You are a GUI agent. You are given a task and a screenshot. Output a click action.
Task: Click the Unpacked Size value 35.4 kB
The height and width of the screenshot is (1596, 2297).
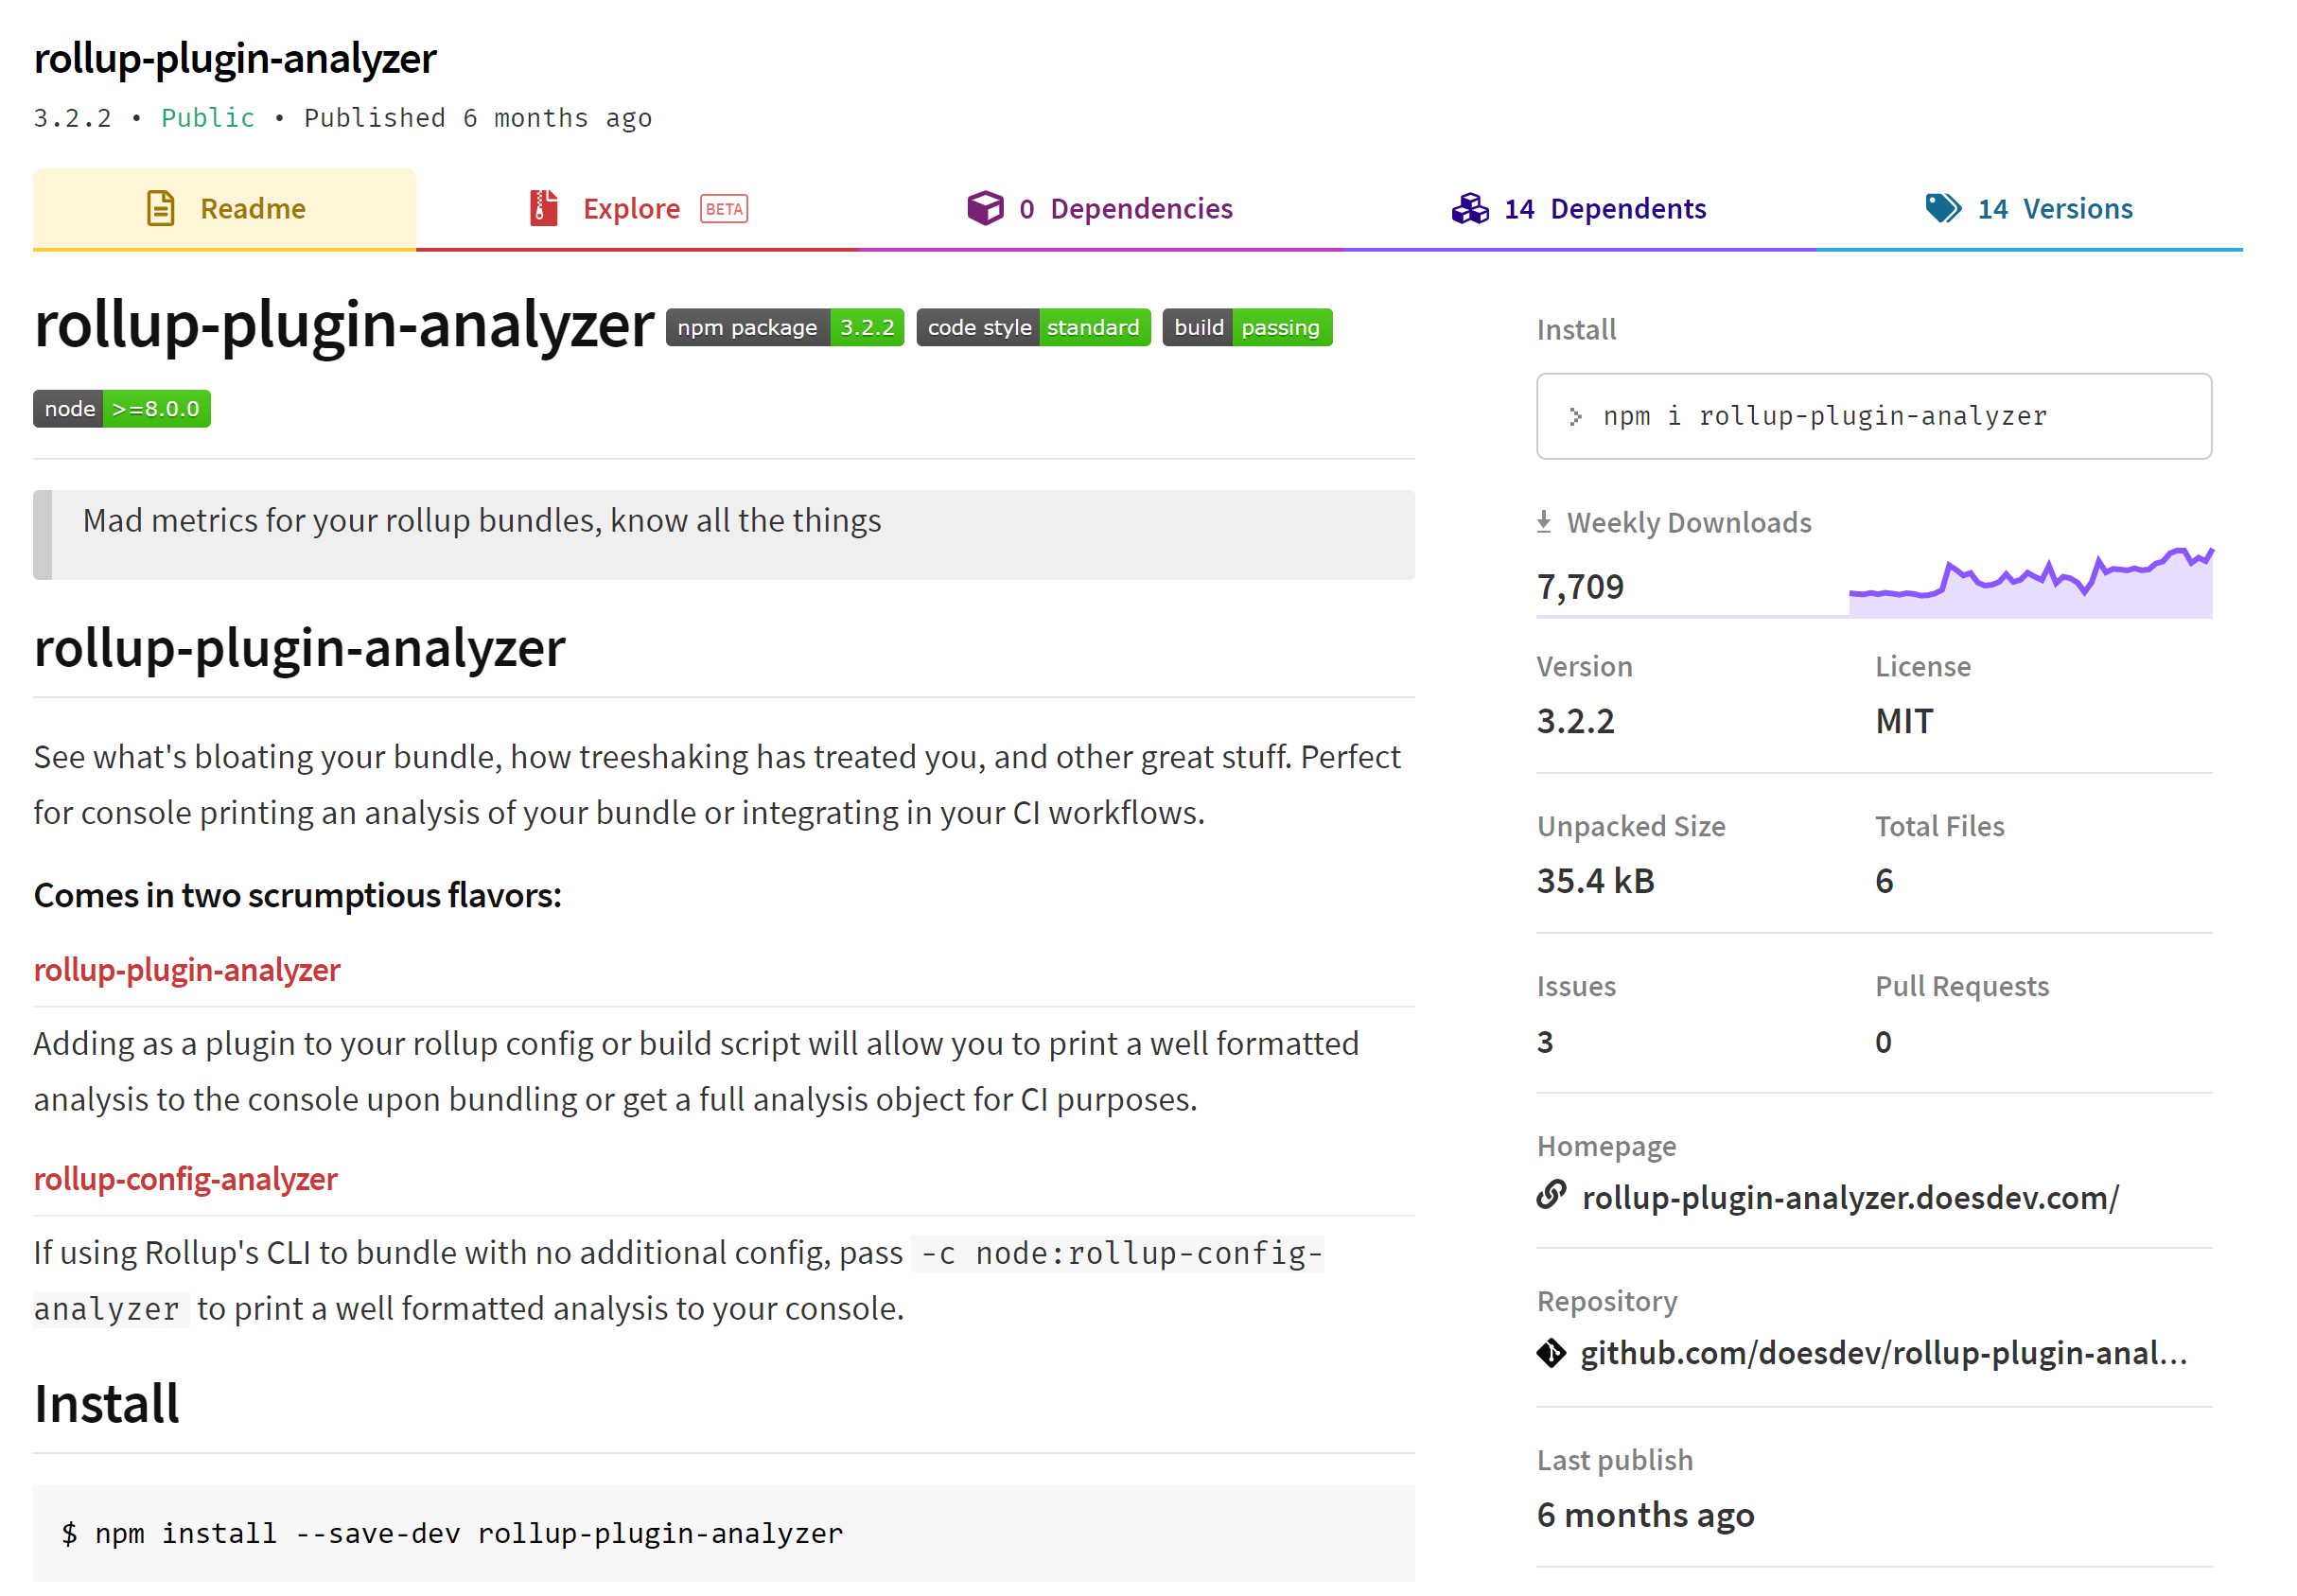coord(1596,881)
